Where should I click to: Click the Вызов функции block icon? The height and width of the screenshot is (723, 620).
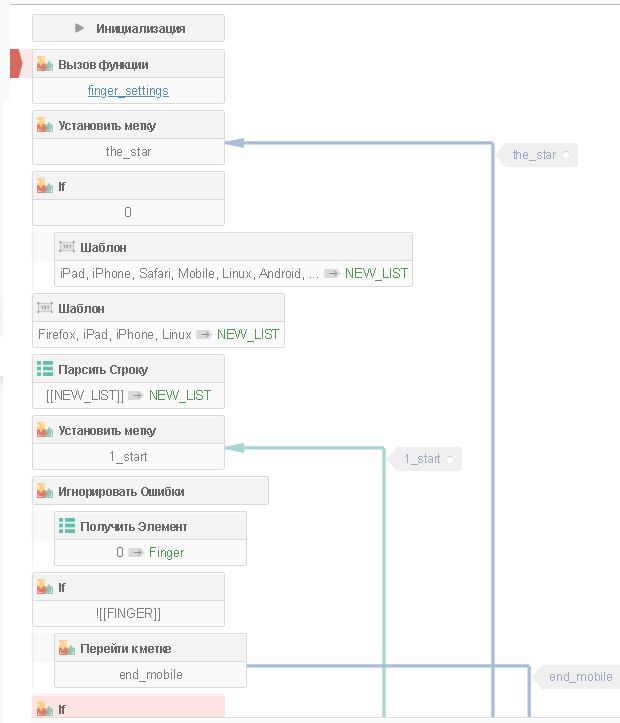click(x=44, y=65)
